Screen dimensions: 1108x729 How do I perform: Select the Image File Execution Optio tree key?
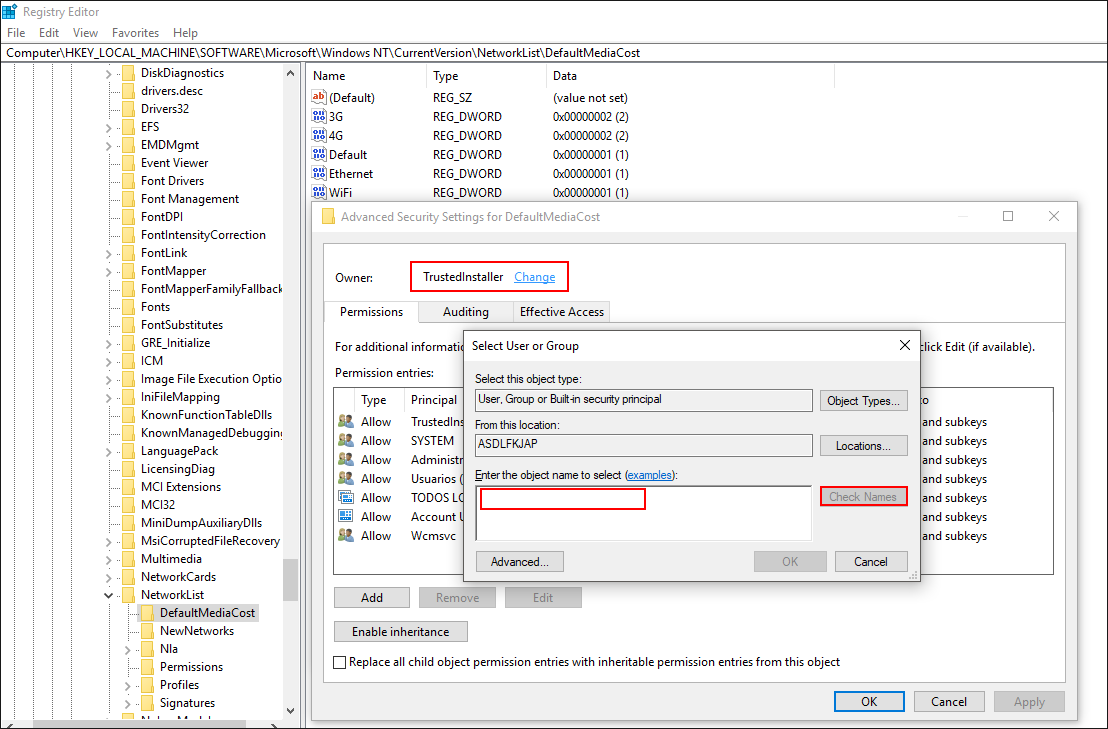211,379
